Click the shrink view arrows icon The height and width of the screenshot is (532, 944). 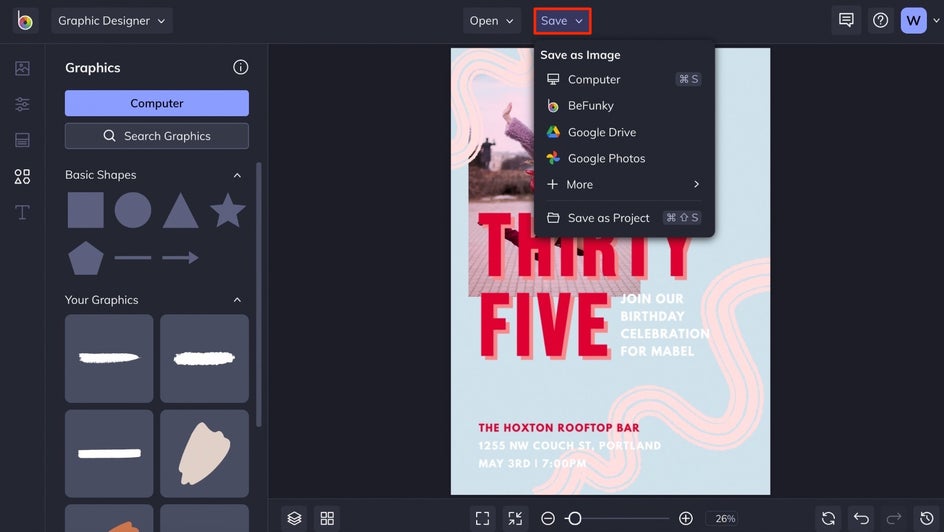click(515, 518)
